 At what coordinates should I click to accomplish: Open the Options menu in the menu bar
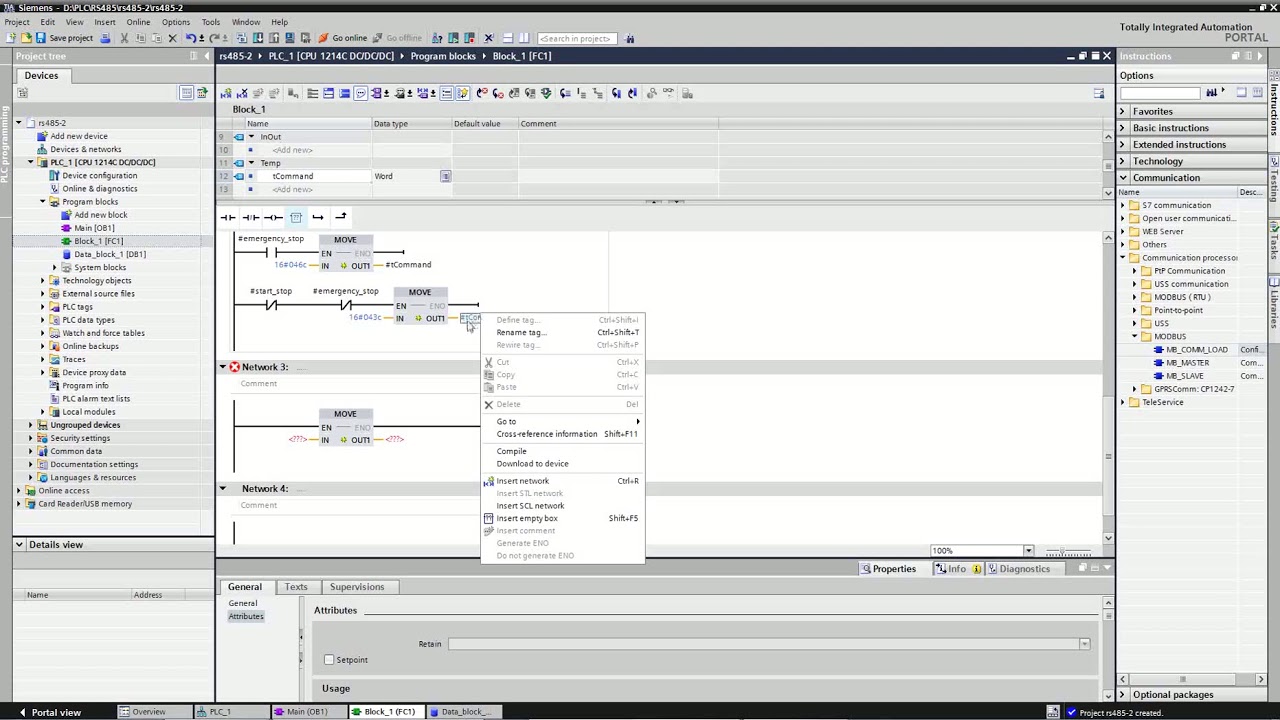click(175, 22)
